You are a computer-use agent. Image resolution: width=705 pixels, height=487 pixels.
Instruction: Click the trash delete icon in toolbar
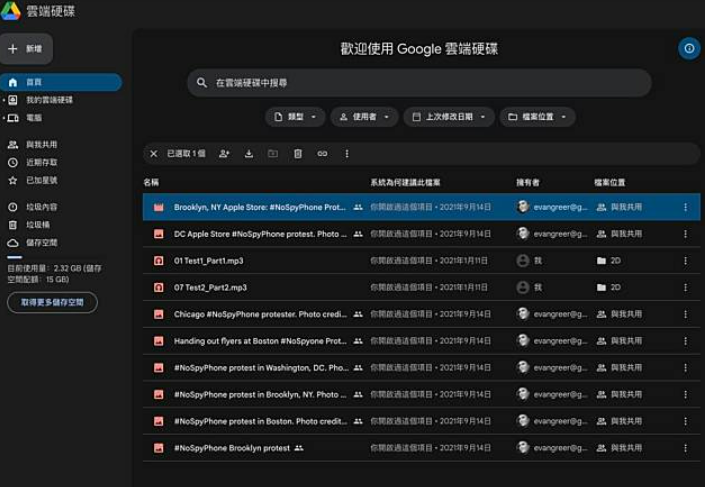tap(298, 154)
